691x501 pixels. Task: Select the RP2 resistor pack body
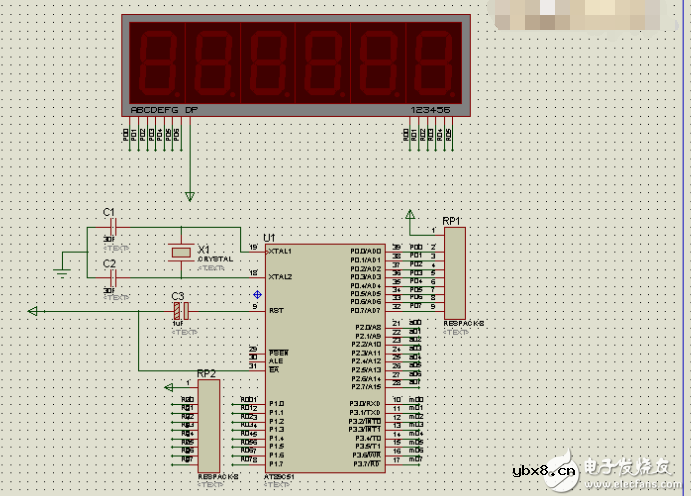coord(209,425)
